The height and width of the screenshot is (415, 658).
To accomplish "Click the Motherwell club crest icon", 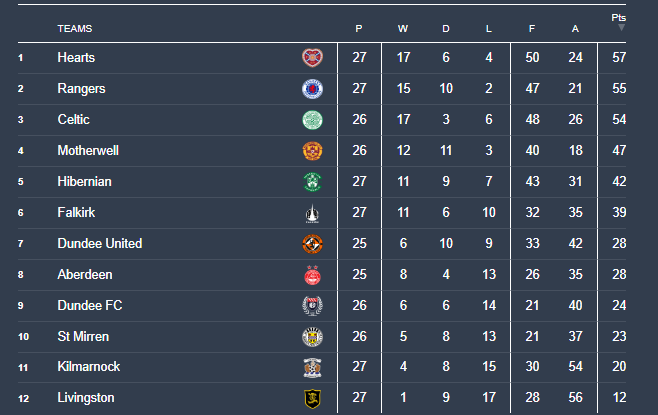I will click(x=313, y=151).
